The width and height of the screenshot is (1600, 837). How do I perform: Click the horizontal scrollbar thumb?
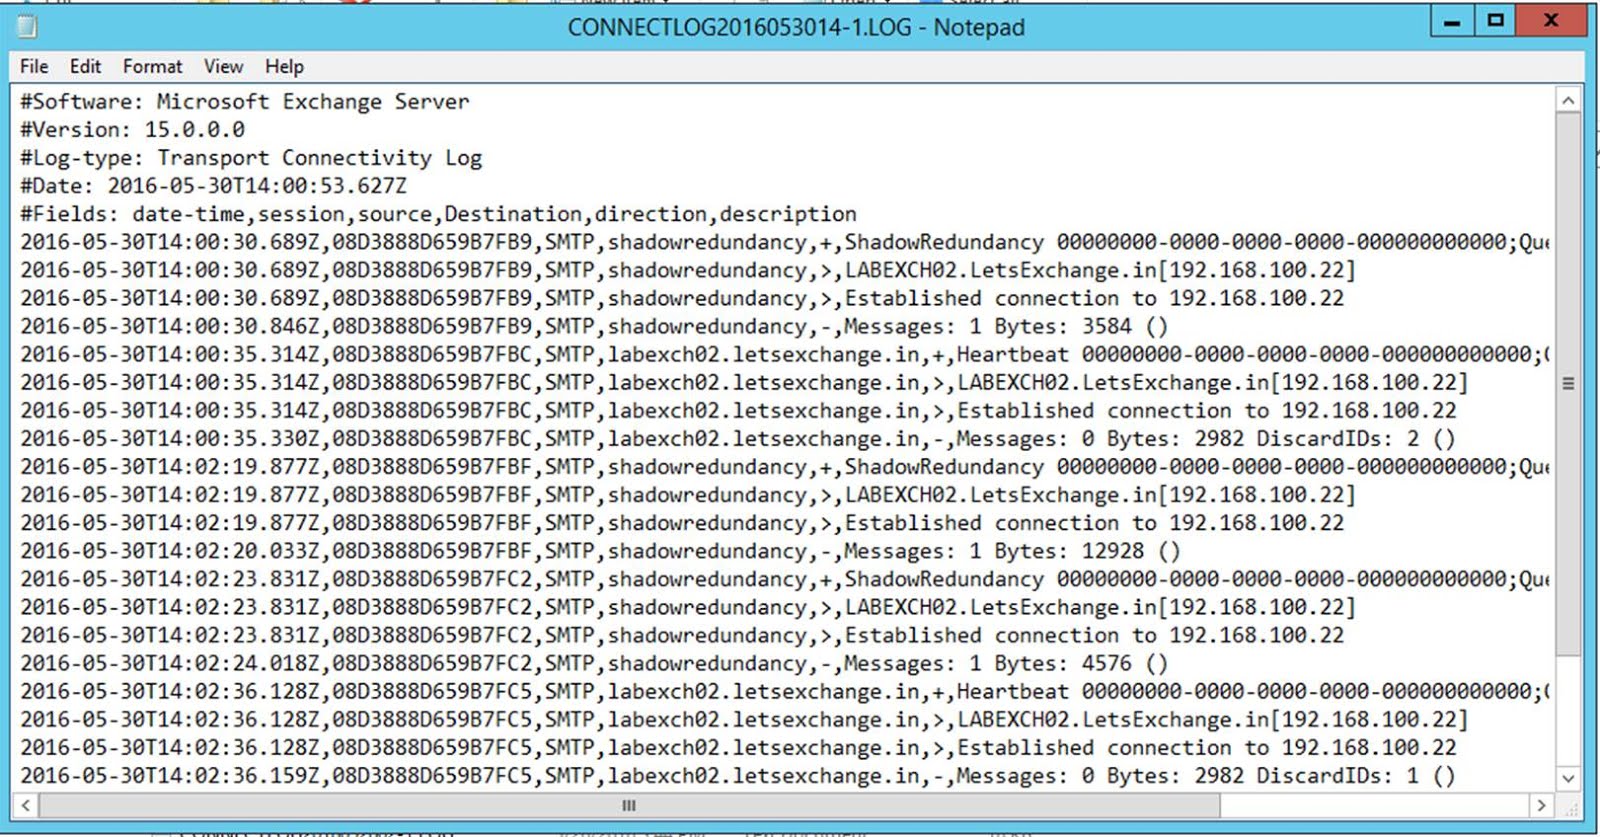tap(629, 805)
